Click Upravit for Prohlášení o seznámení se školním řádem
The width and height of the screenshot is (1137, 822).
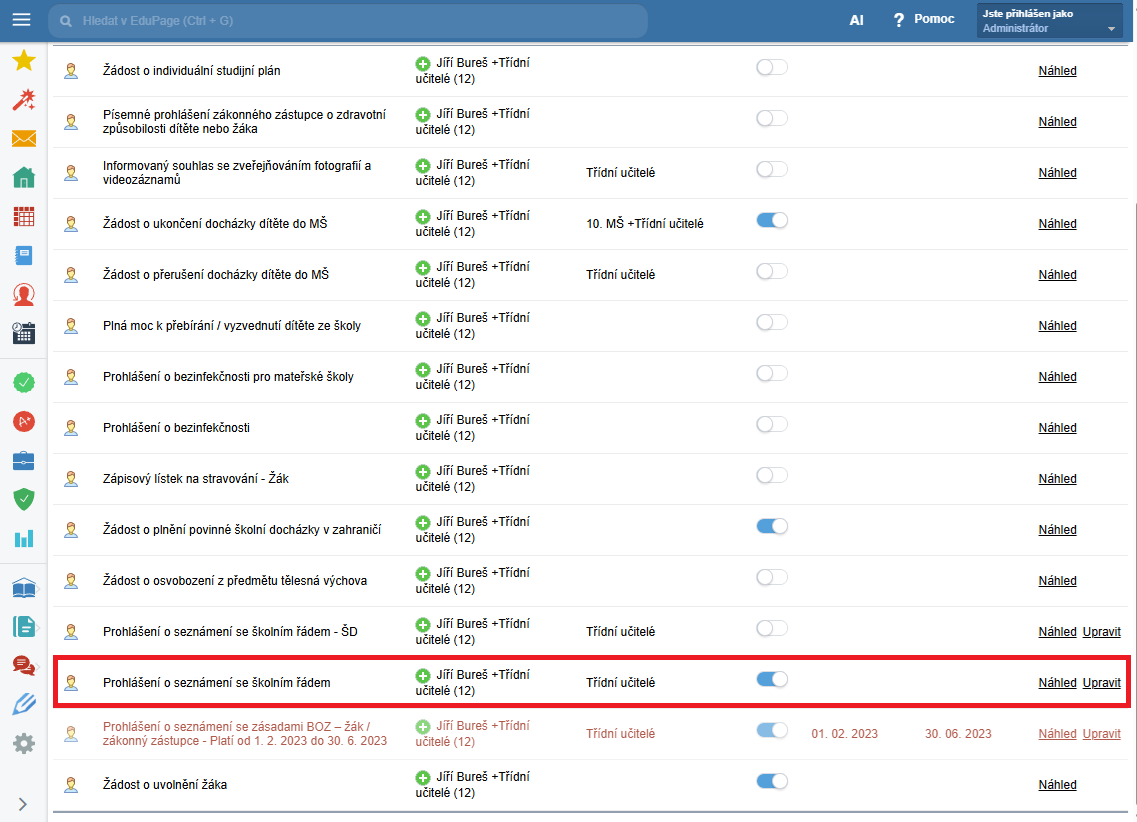coord(1101,683)
